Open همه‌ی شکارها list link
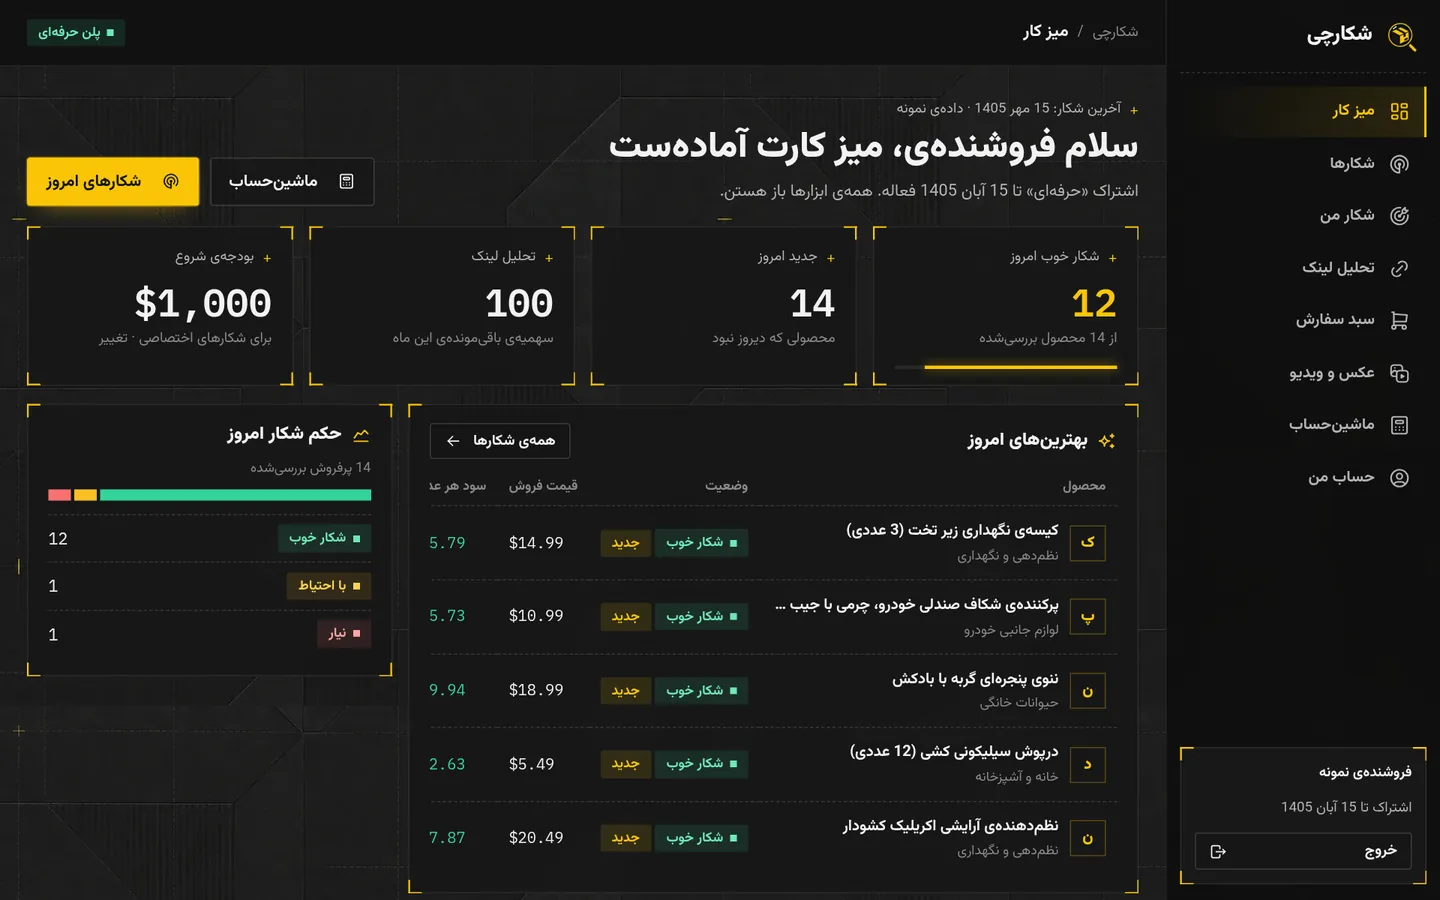Viewport: 1440px width, 900px height. tap(500, 440)
